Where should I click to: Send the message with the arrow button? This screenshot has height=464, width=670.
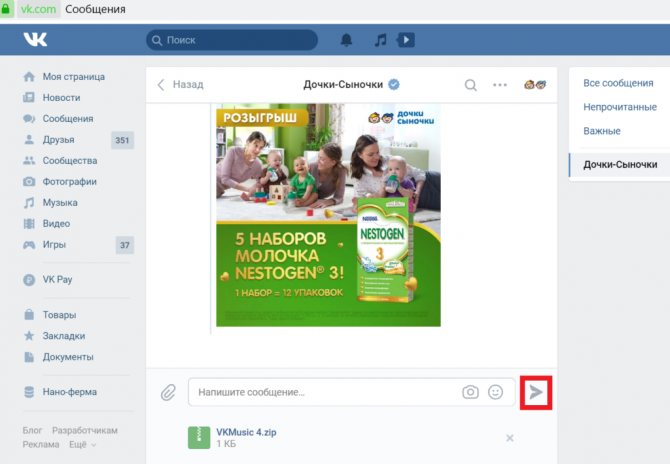coord(536,392)
